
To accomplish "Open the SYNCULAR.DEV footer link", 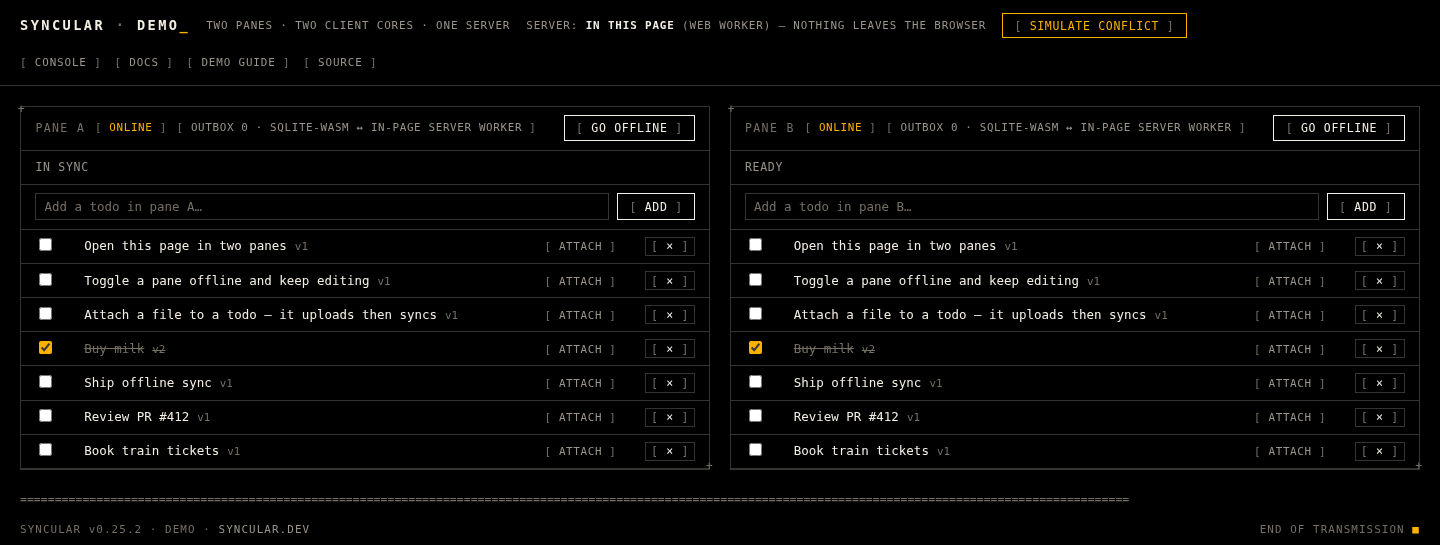I will pos(264,529).
